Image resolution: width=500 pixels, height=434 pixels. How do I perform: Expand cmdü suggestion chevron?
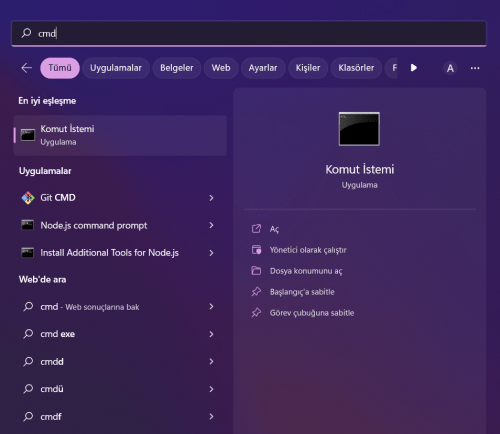coord(211,389)
